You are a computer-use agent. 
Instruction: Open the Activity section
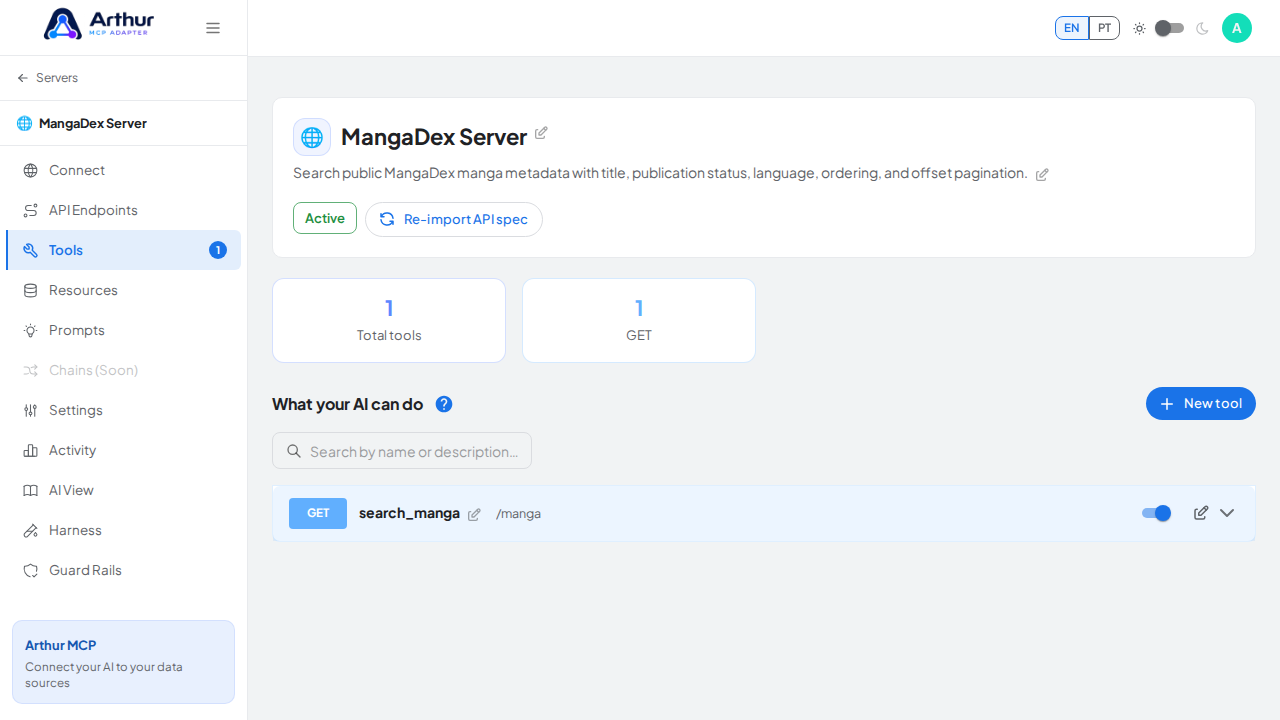coord(123,450)
